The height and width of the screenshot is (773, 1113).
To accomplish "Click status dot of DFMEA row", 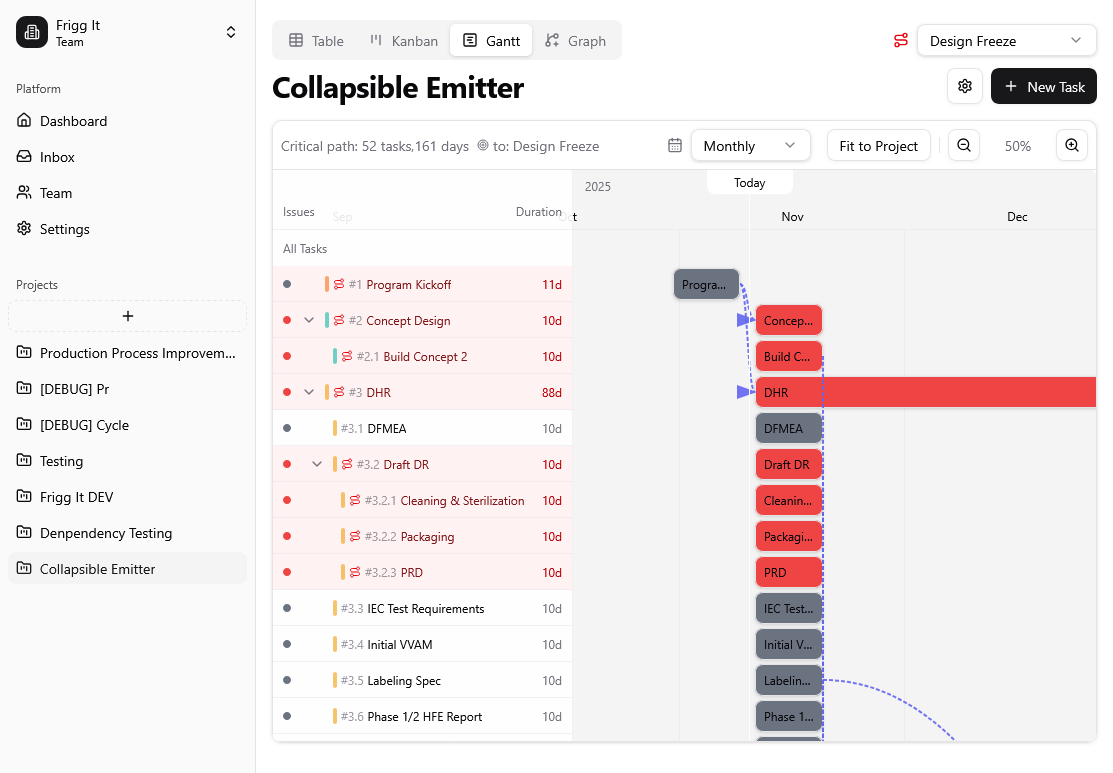I will coord(287,429).
